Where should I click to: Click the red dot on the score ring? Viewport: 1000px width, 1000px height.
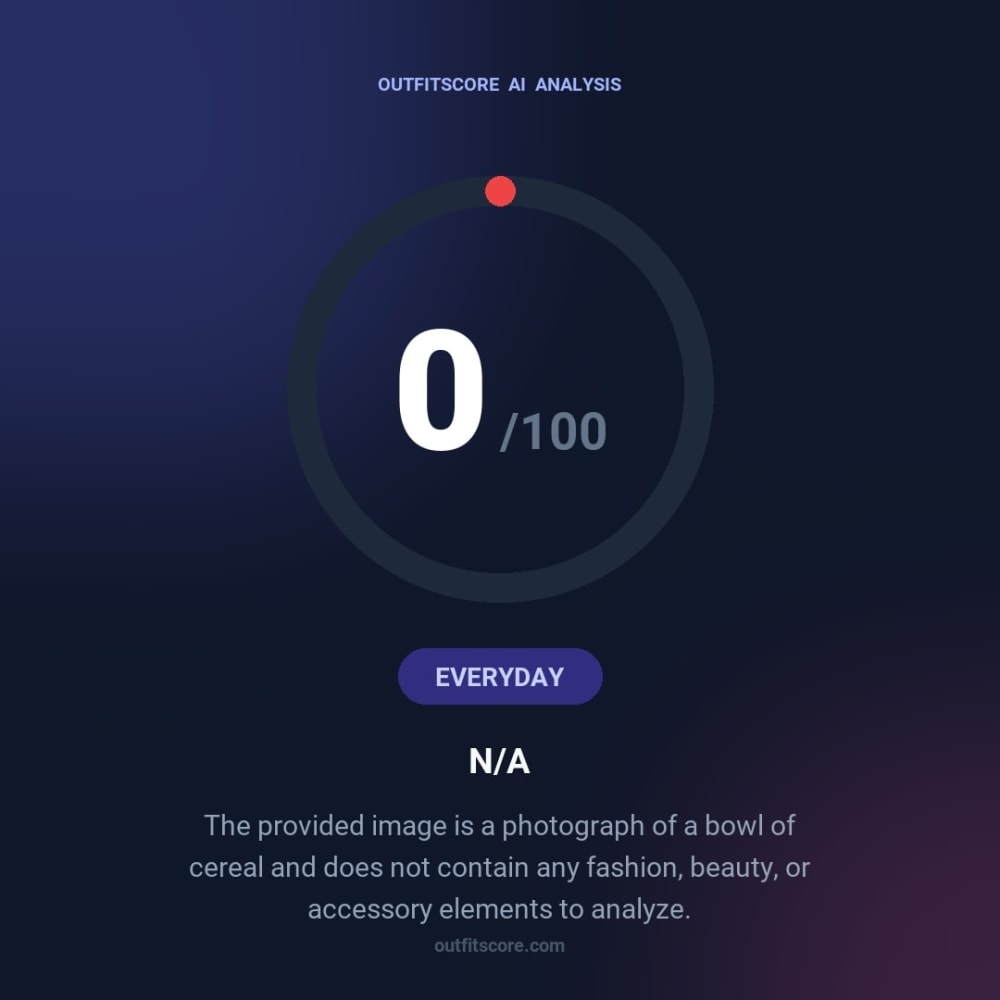click(x=500, y=191)
